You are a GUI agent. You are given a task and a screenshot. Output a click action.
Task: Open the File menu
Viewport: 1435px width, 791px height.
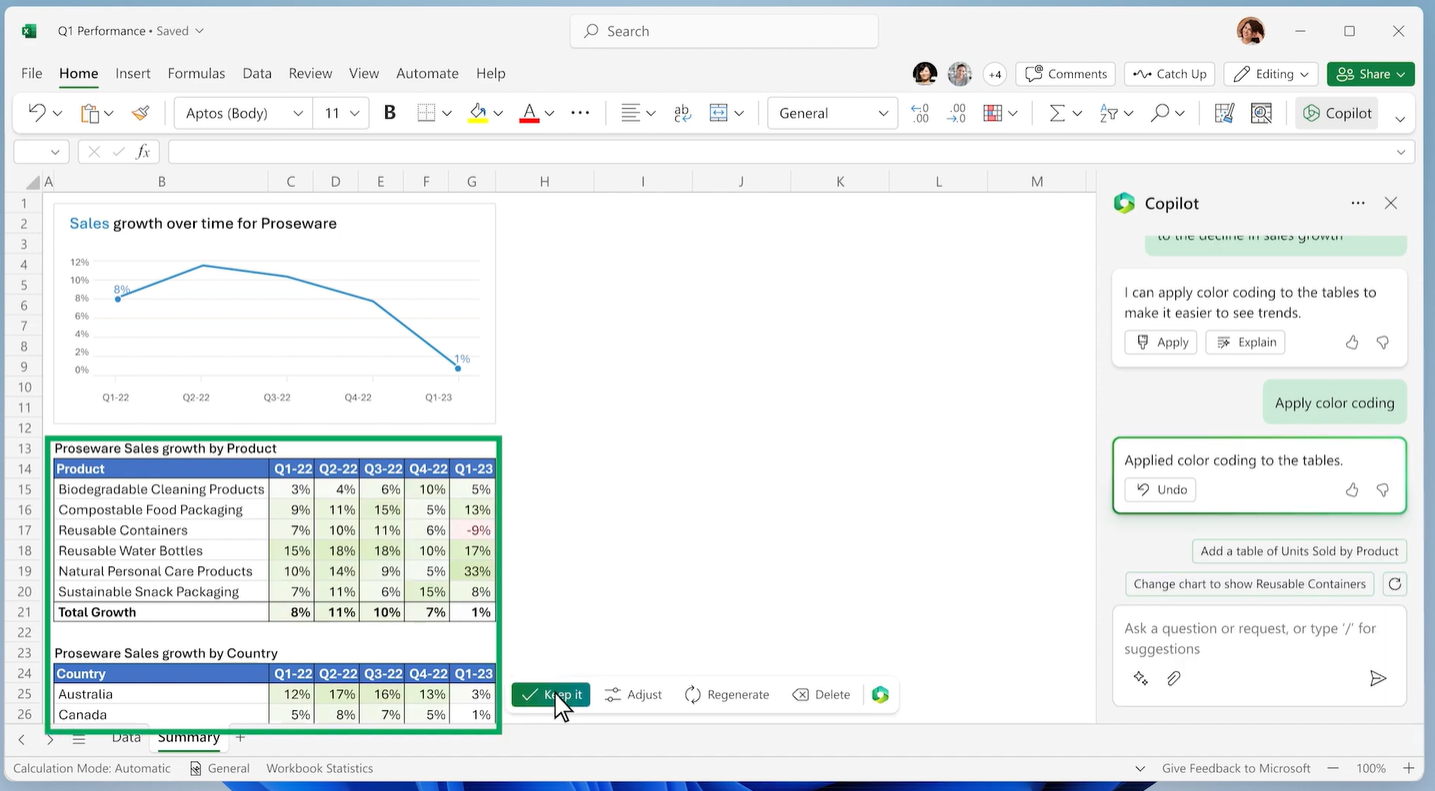coord(32,73)
